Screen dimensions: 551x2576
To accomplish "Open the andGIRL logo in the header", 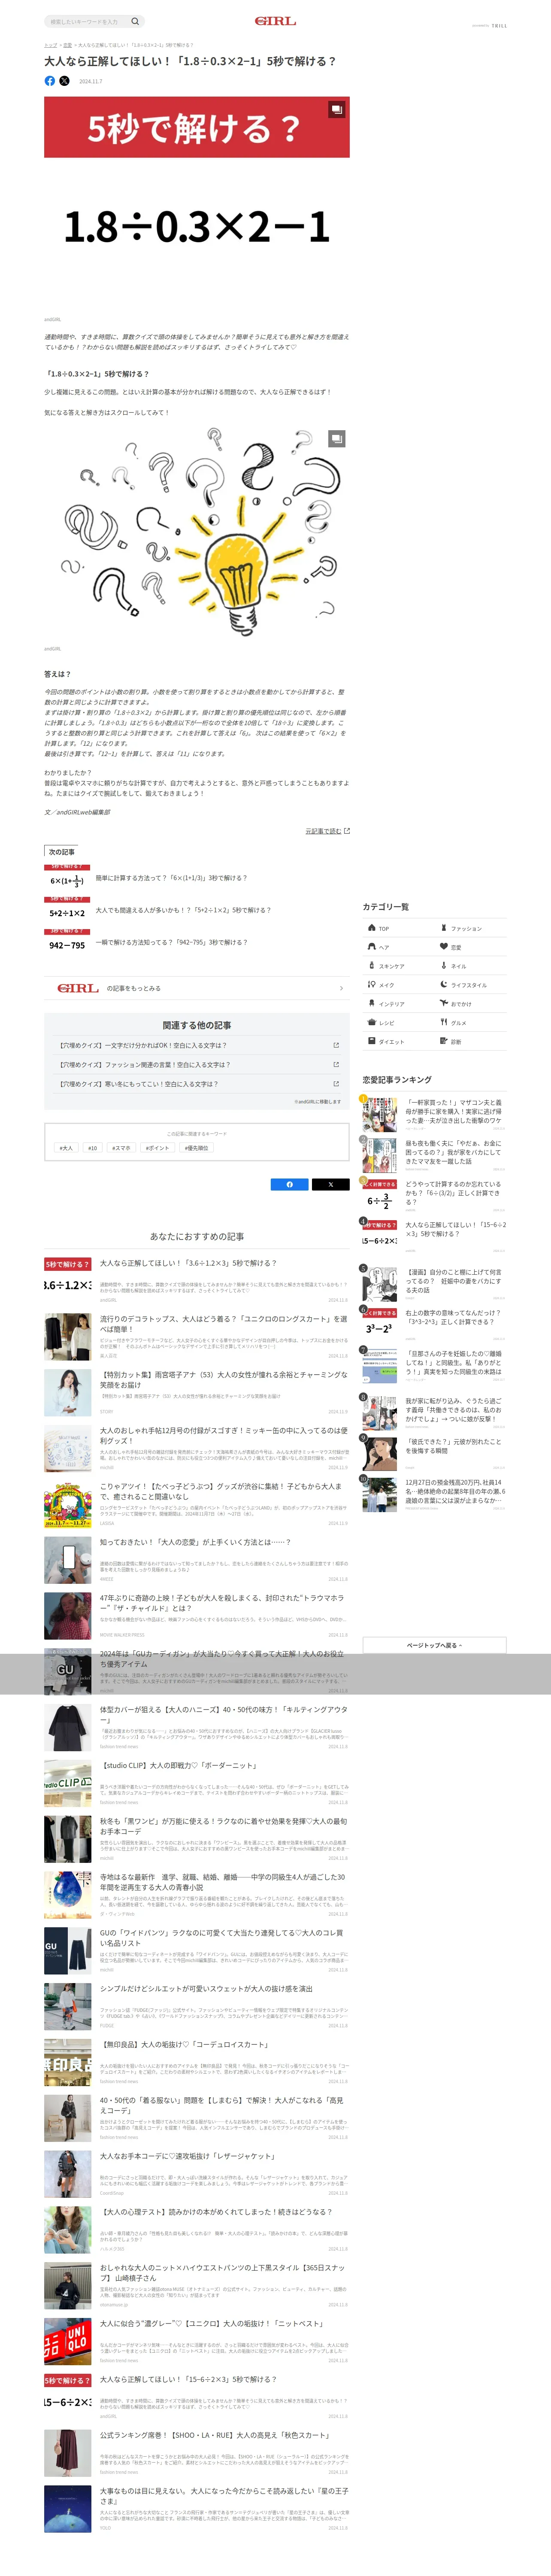I will pyautogui.click(x=275, y=21).
